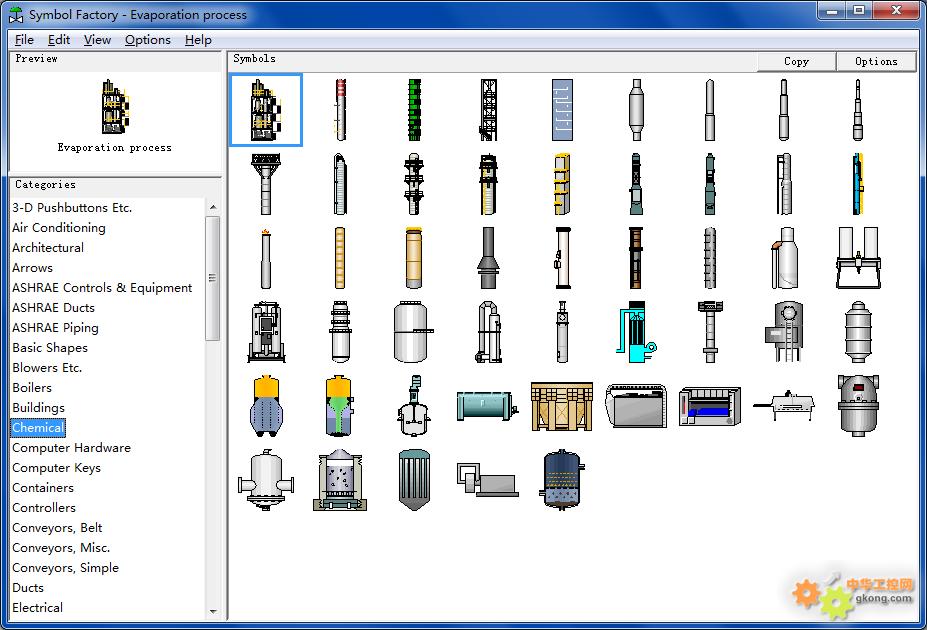This screenshot has height=630, width=927.
Task: Pick the cyan dust collector symbol
Action: (636, 331)
